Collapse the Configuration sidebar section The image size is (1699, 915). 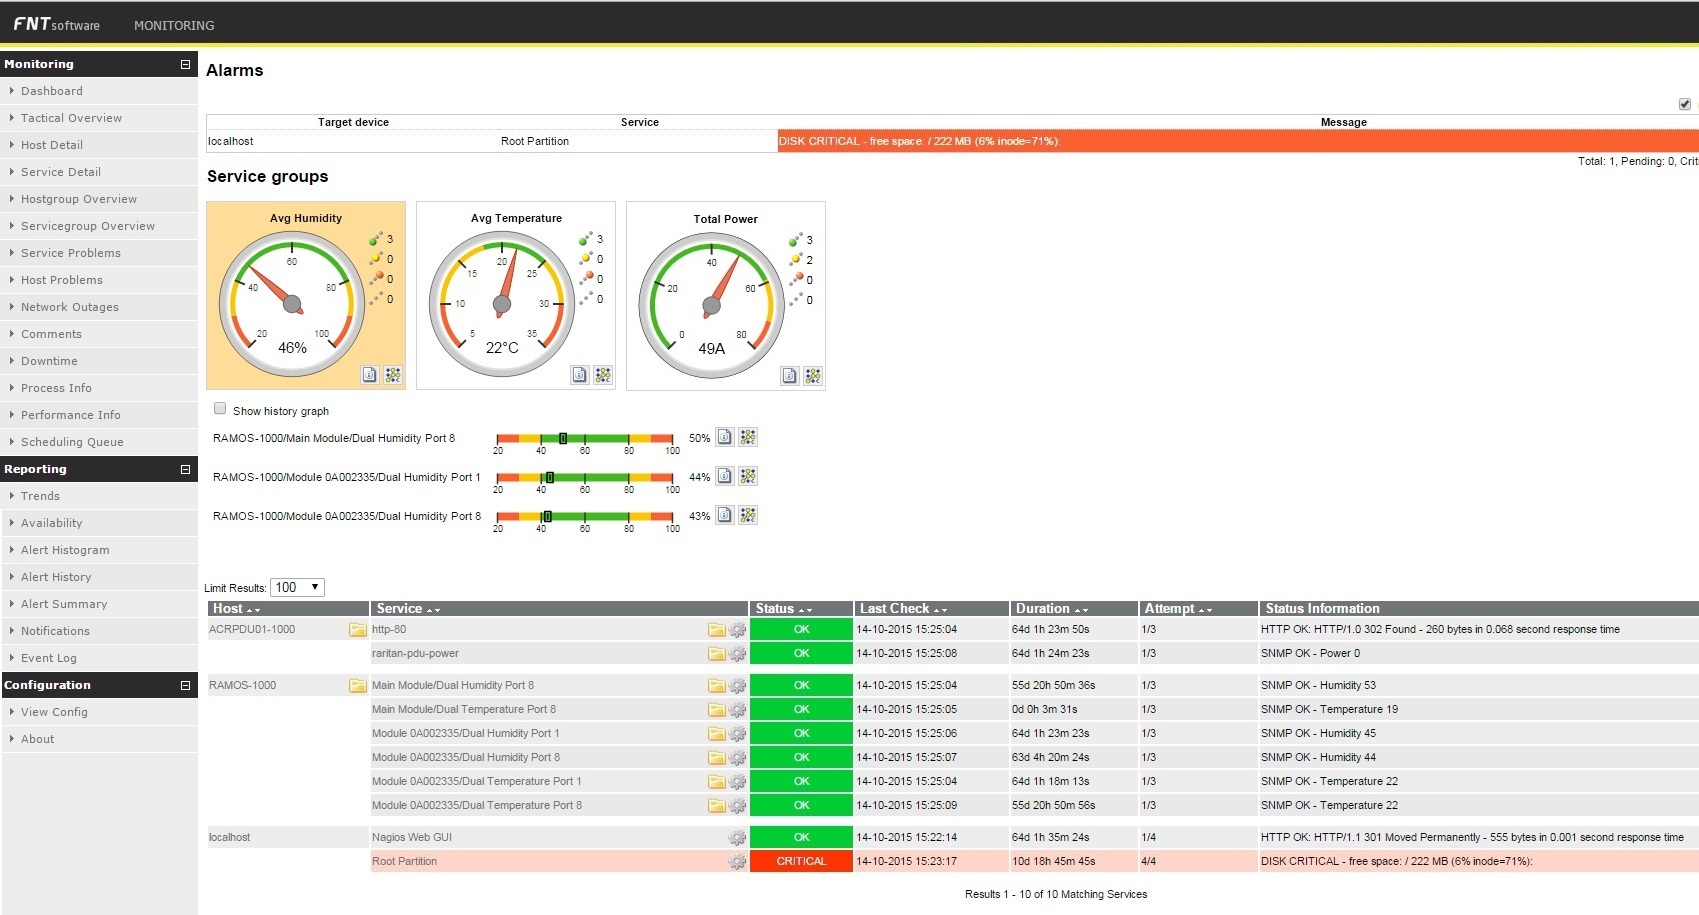[x=185, y=685]
